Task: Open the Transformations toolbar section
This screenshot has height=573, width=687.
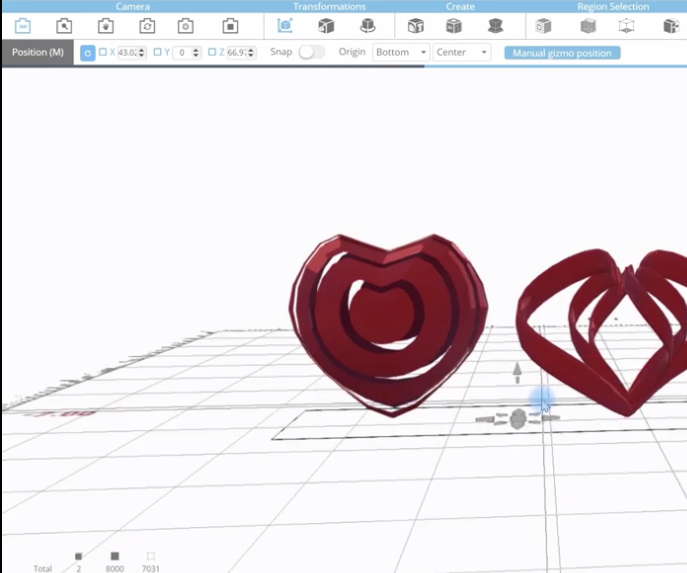Action: coord(329,6)
